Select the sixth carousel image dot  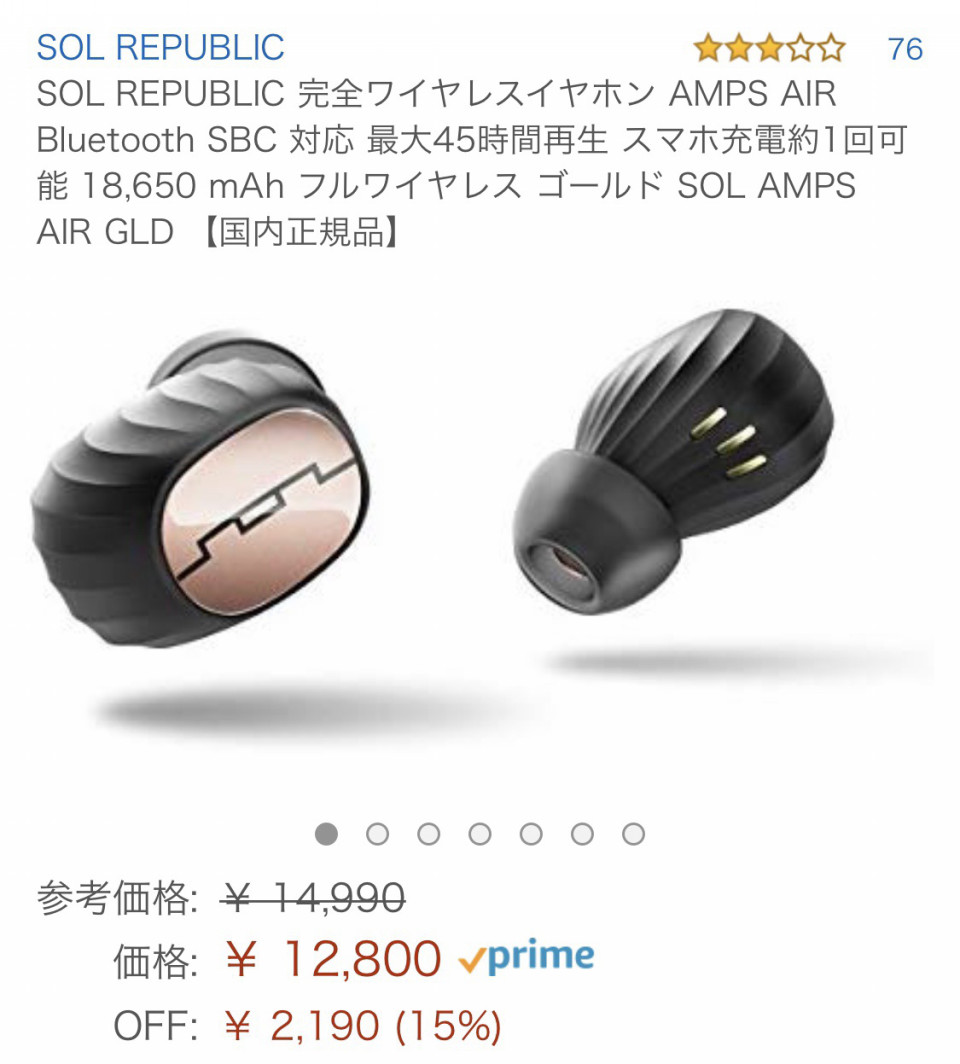point(582,833)
